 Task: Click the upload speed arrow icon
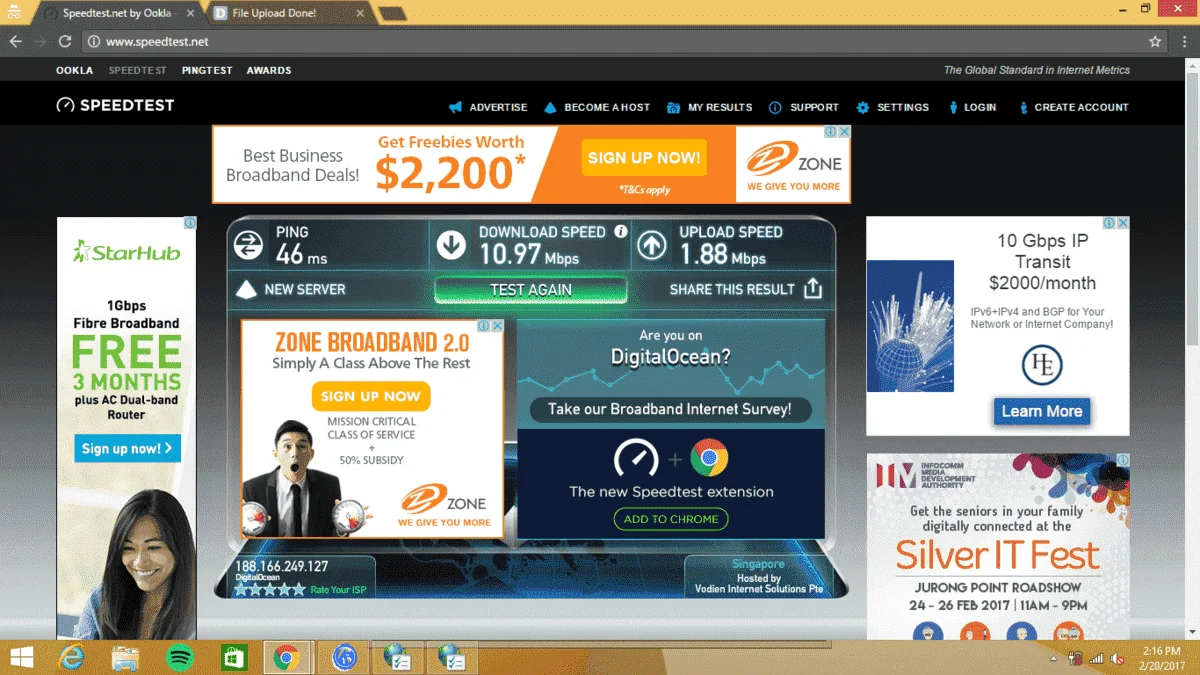point(652,245)
